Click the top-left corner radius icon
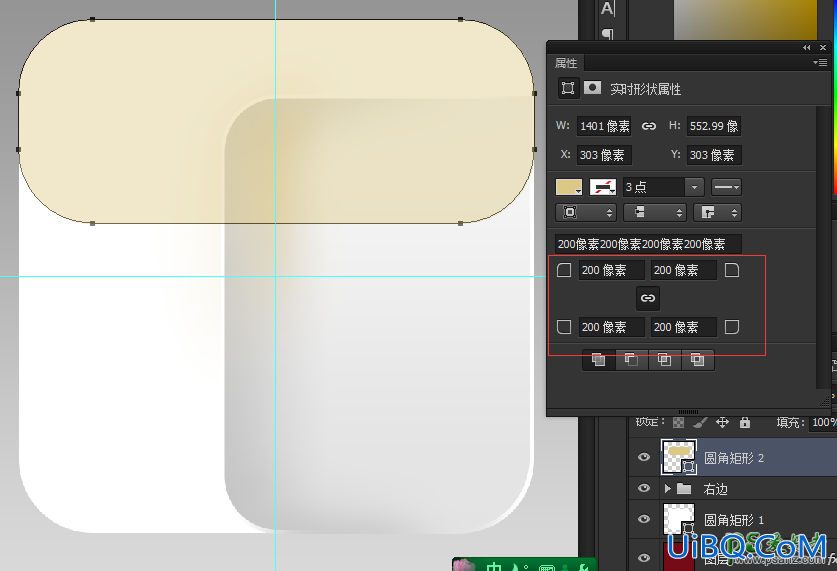This screenshot has height=571, width=837. [564, 270]
